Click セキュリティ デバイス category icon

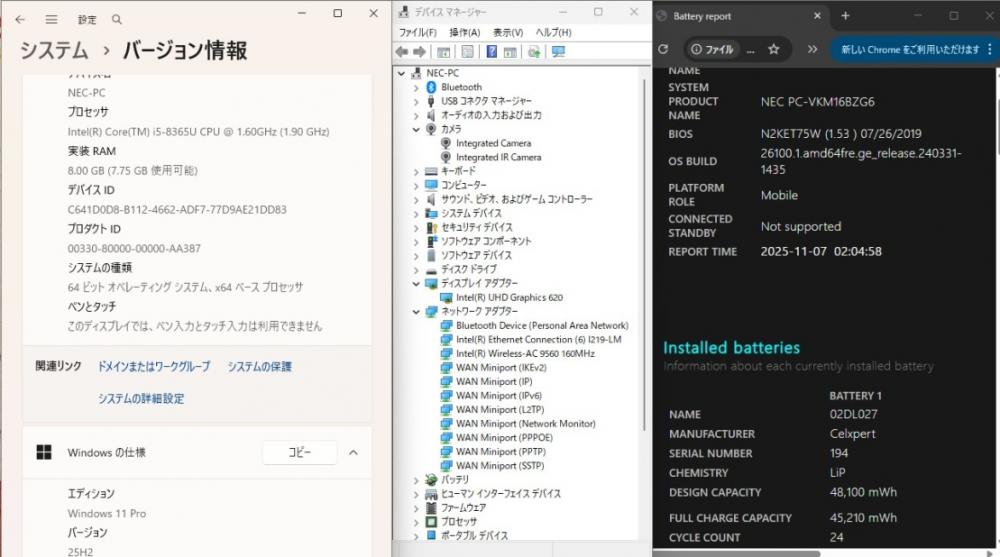click(431, 228)
